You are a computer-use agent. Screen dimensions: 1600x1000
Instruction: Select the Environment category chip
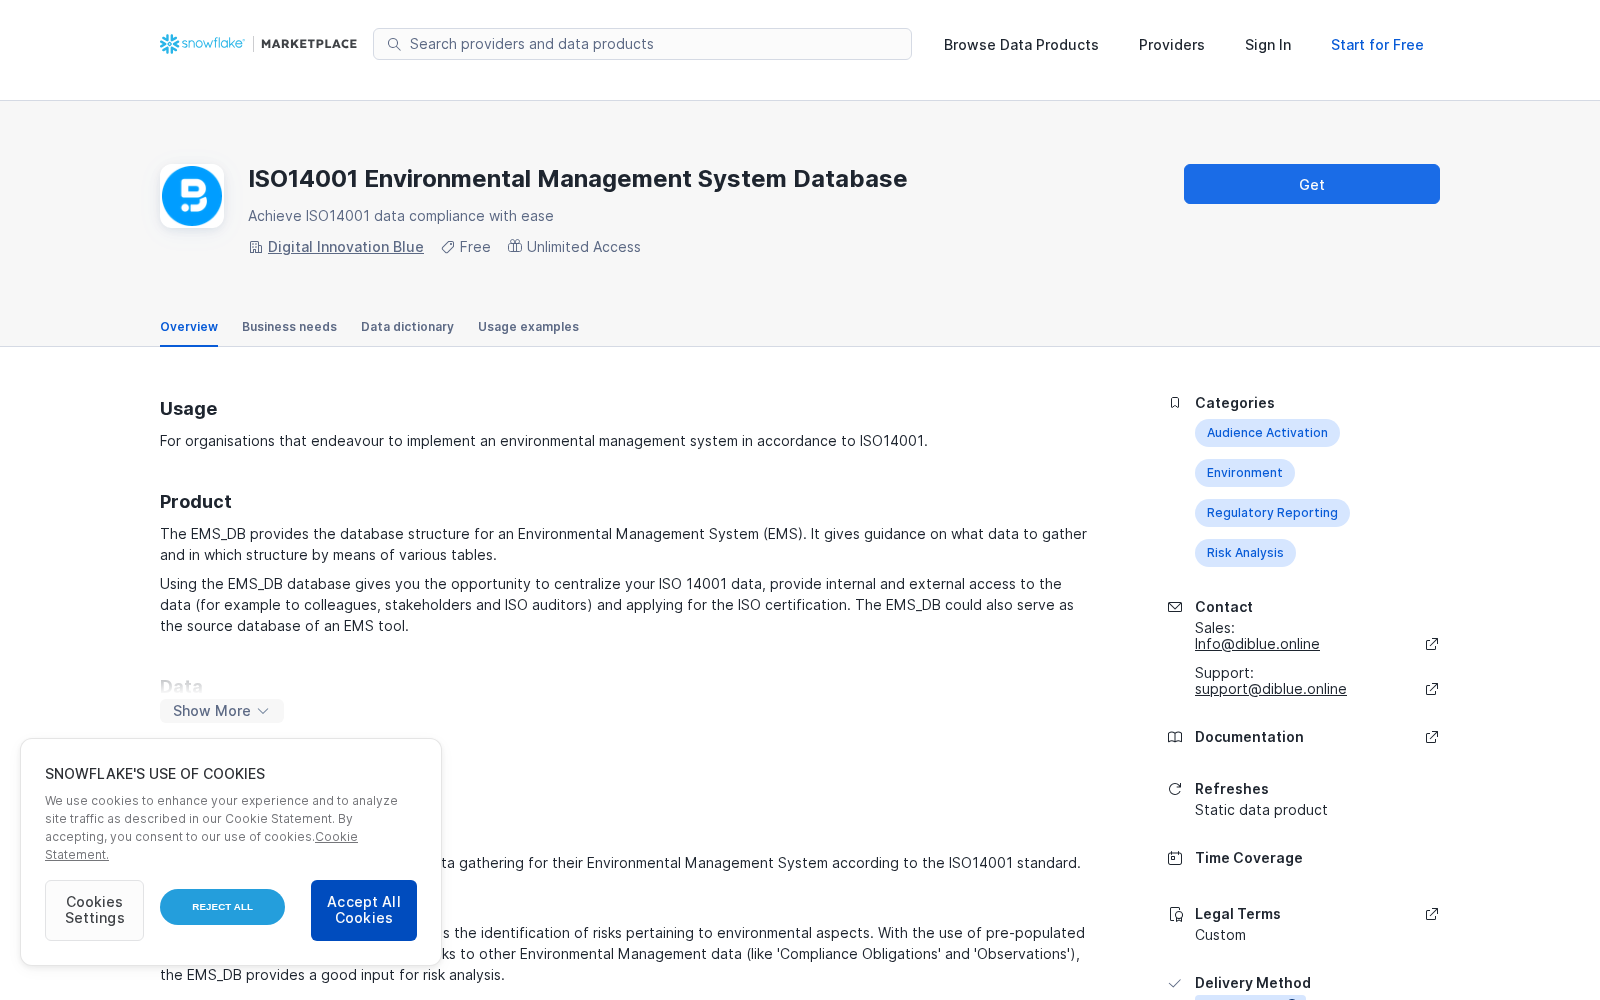tap(1245, 473)
